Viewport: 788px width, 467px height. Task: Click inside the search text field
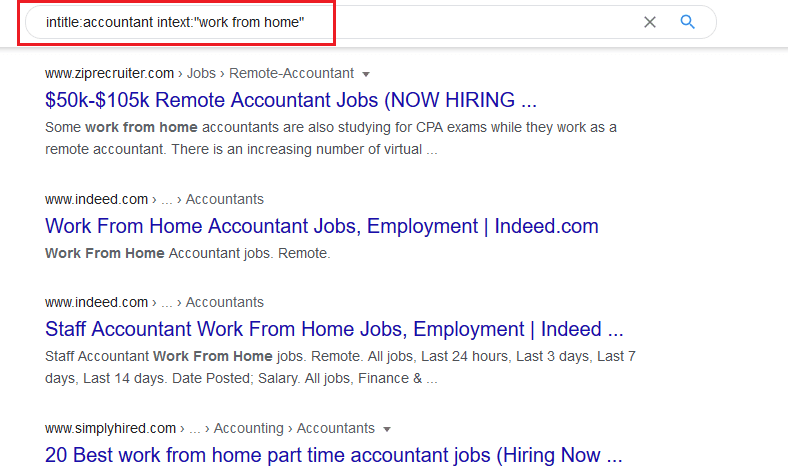(332, 22)
